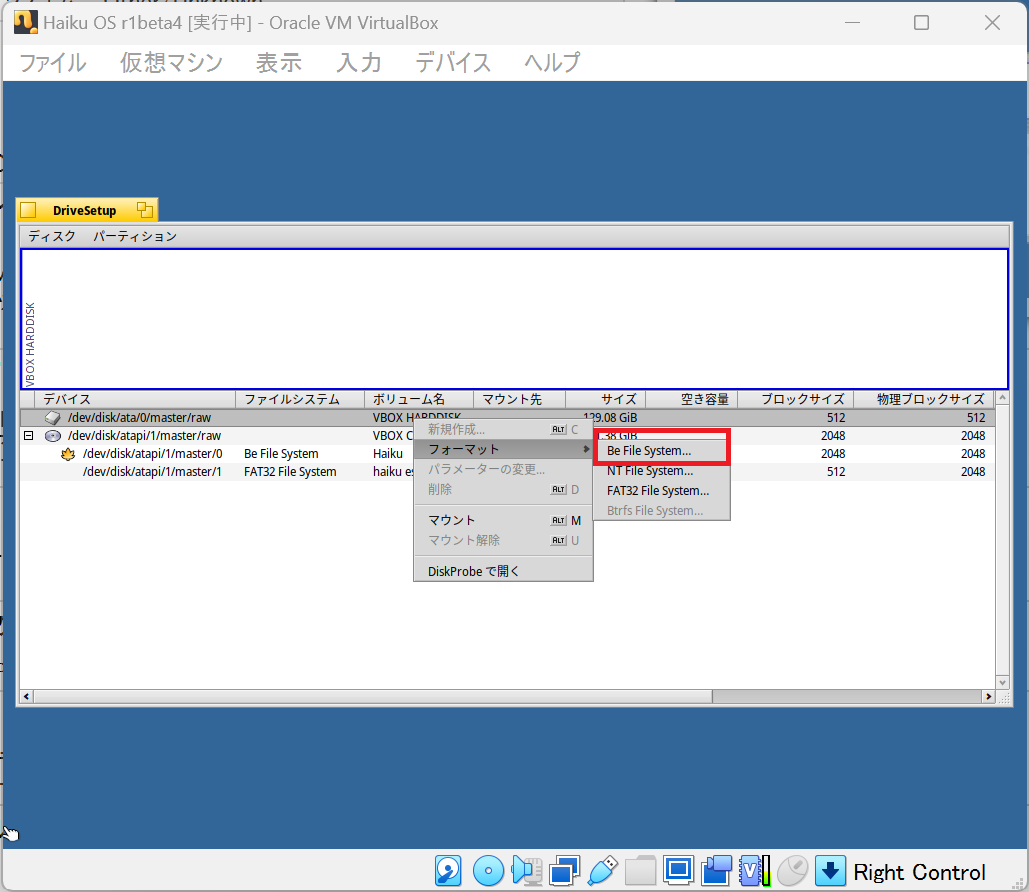
Task: Click the optical disc status icon
Action: pyautogui.click(x=488, y=871)
